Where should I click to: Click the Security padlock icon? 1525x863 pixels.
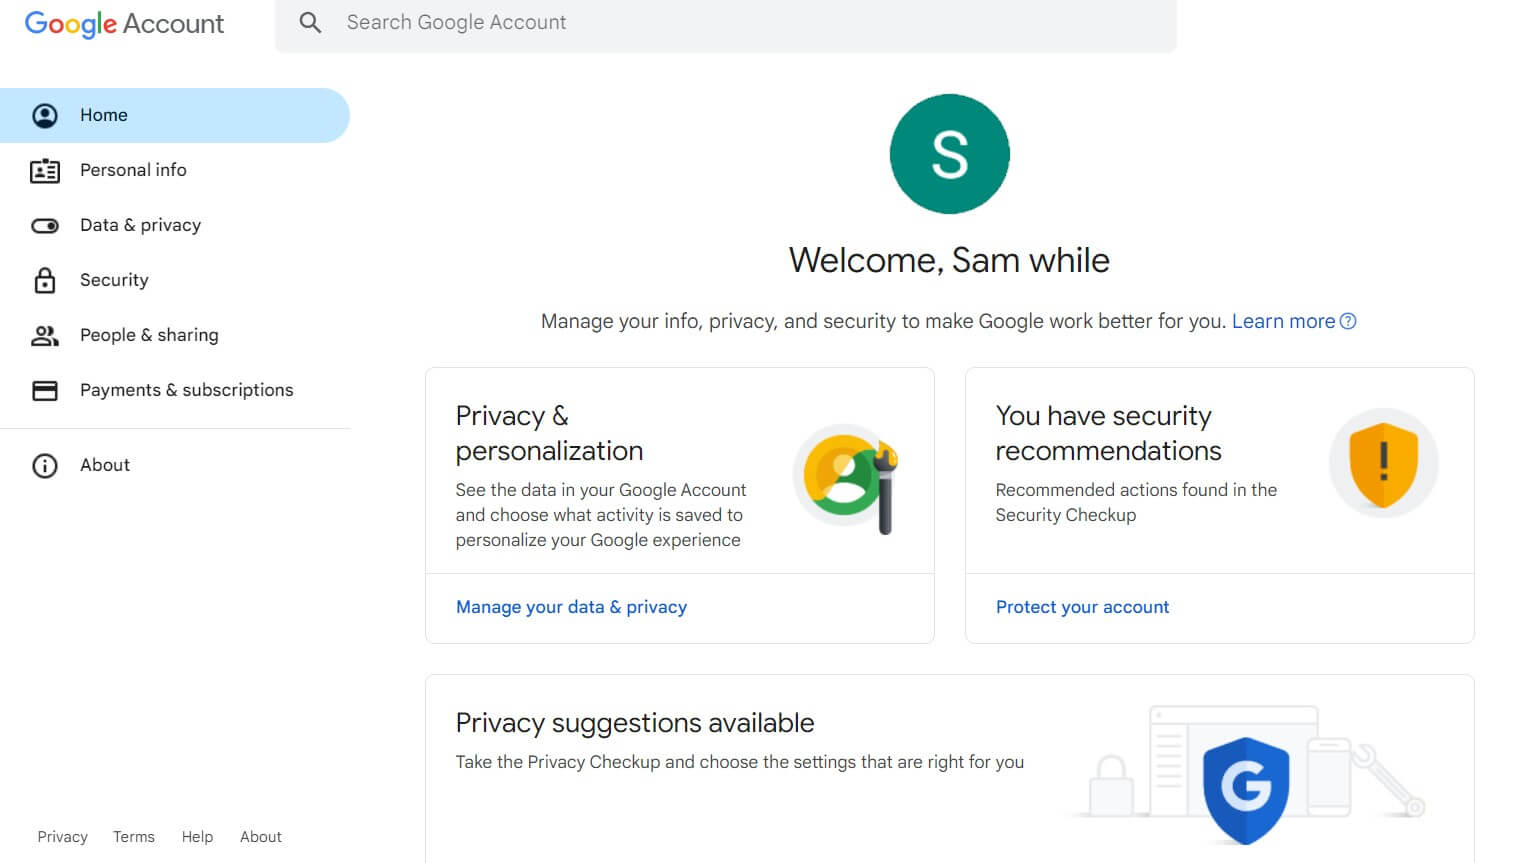45,280
